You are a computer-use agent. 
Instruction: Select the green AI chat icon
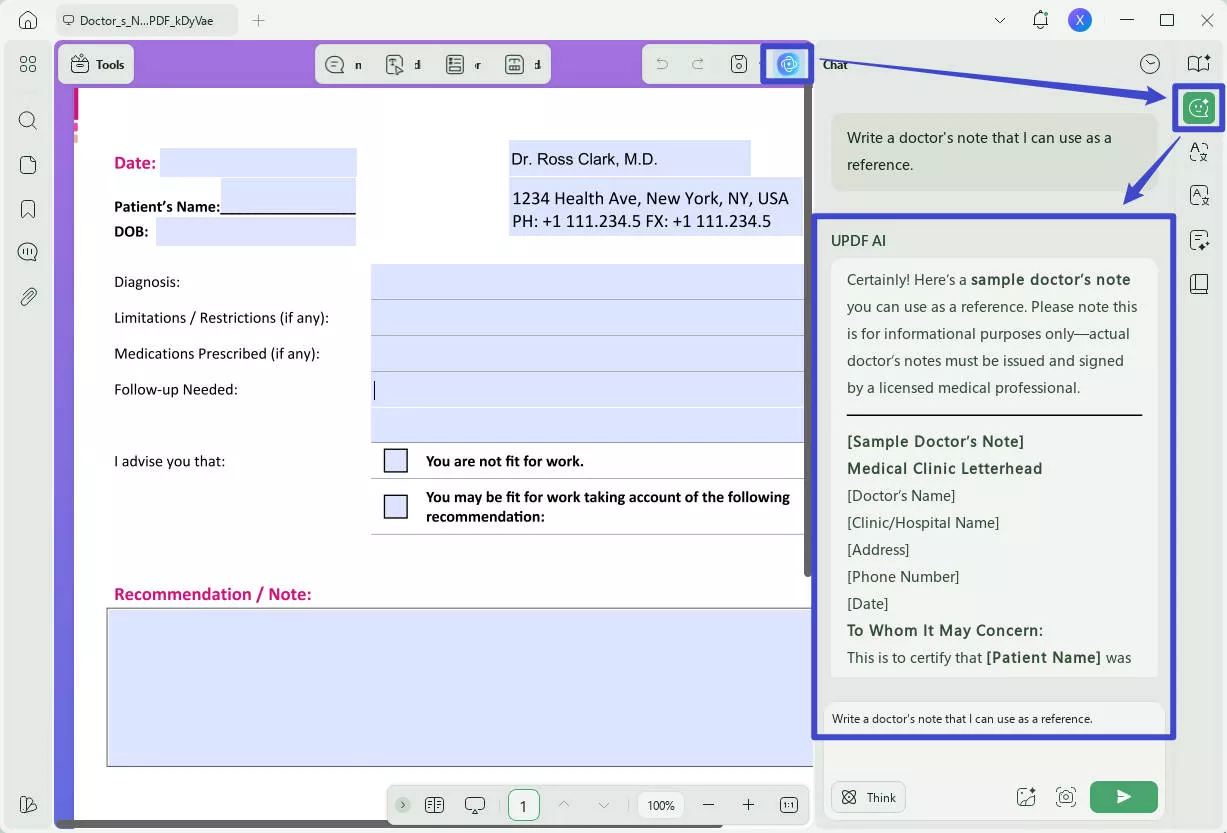point(1198,108)
